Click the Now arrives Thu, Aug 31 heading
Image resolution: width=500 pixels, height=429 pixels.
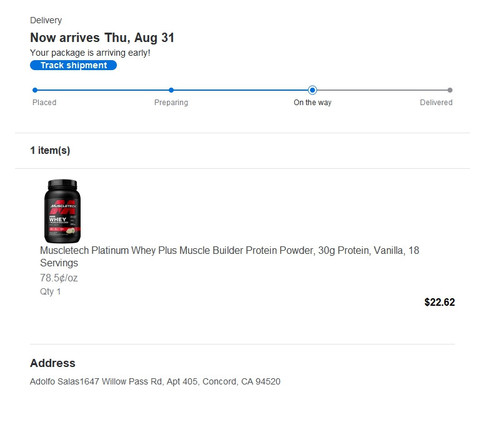(102, 38)
